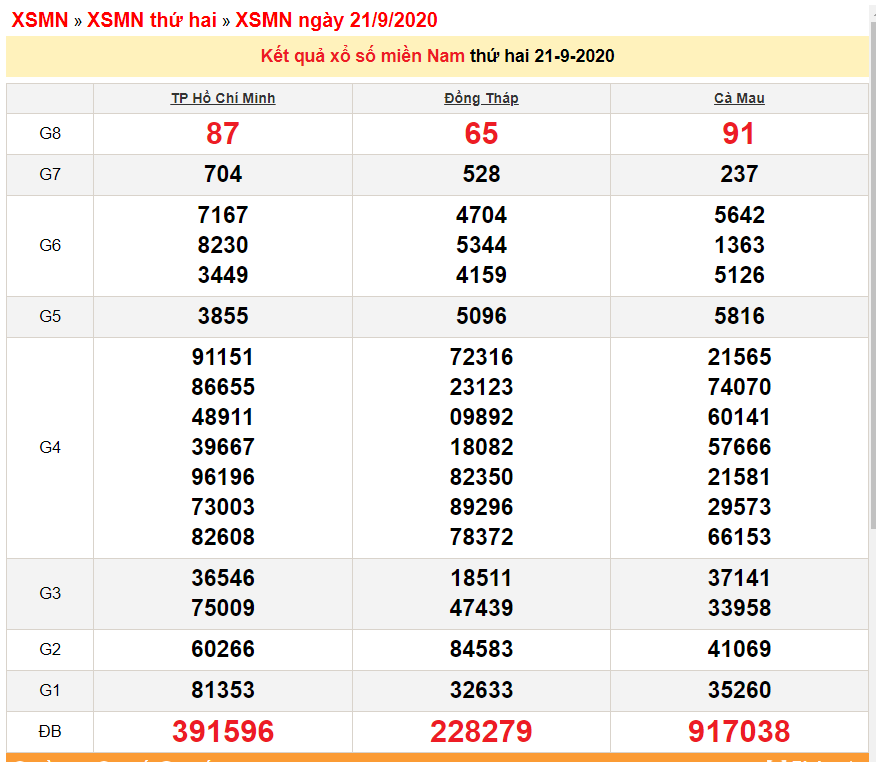Click the G4 prize row label
This screenshot has width=876, height=762.
coord(50,447)
